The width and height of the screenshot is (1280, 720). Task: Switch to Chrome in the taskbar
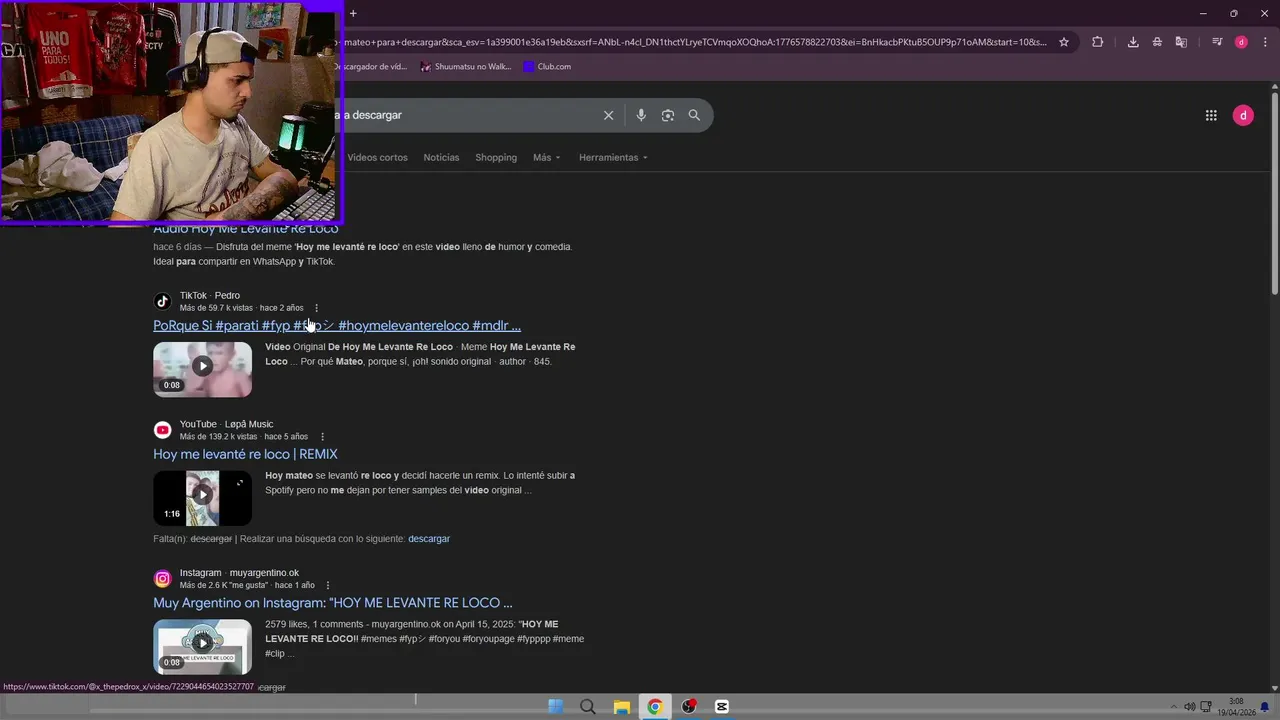pos(655,707)
